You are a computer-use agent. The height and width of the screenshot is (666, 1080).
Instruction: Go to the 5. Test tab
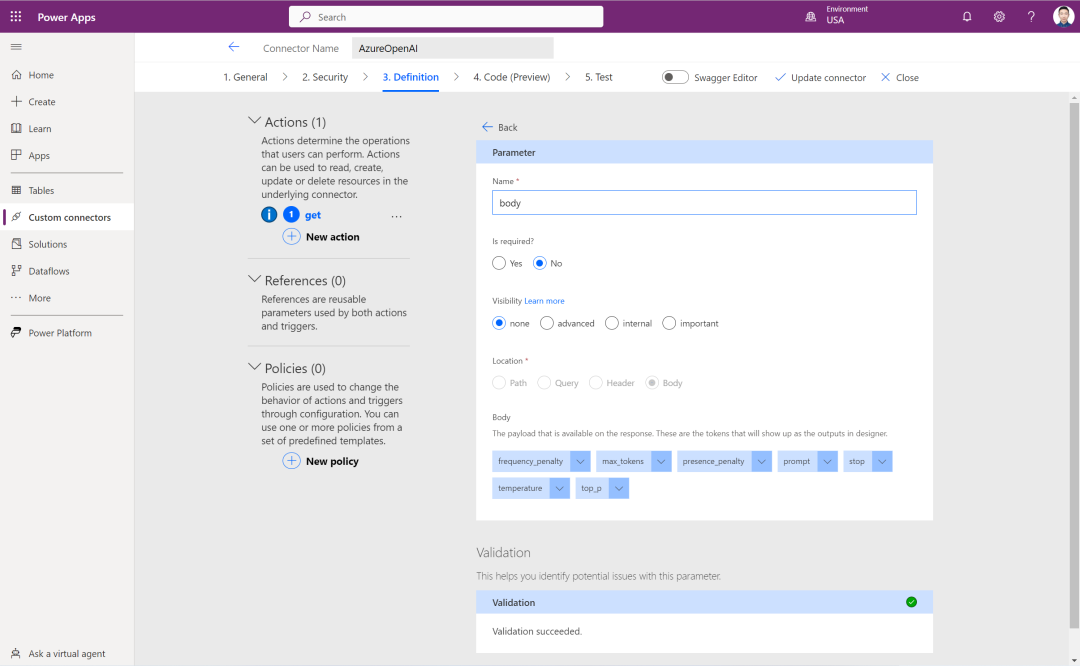coord(599,77)
